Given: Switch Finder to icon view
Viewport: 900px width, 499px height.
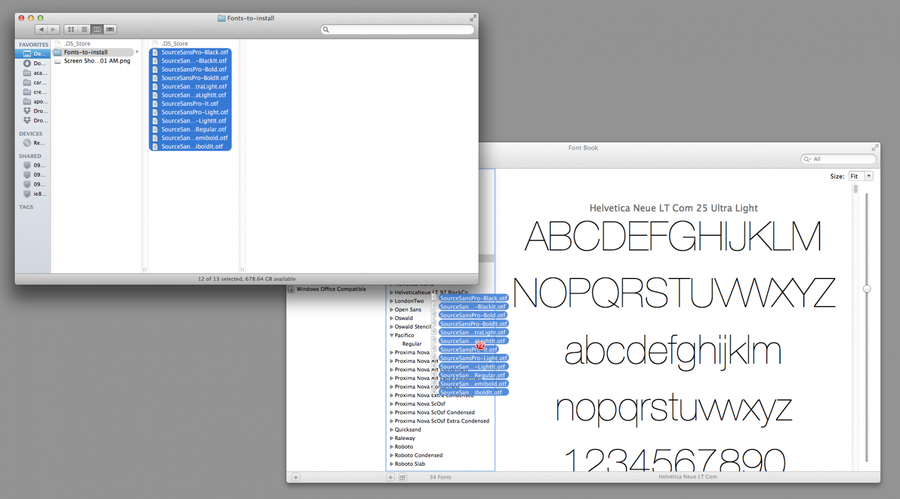Looking at the screenshot, I should point(71,30).
